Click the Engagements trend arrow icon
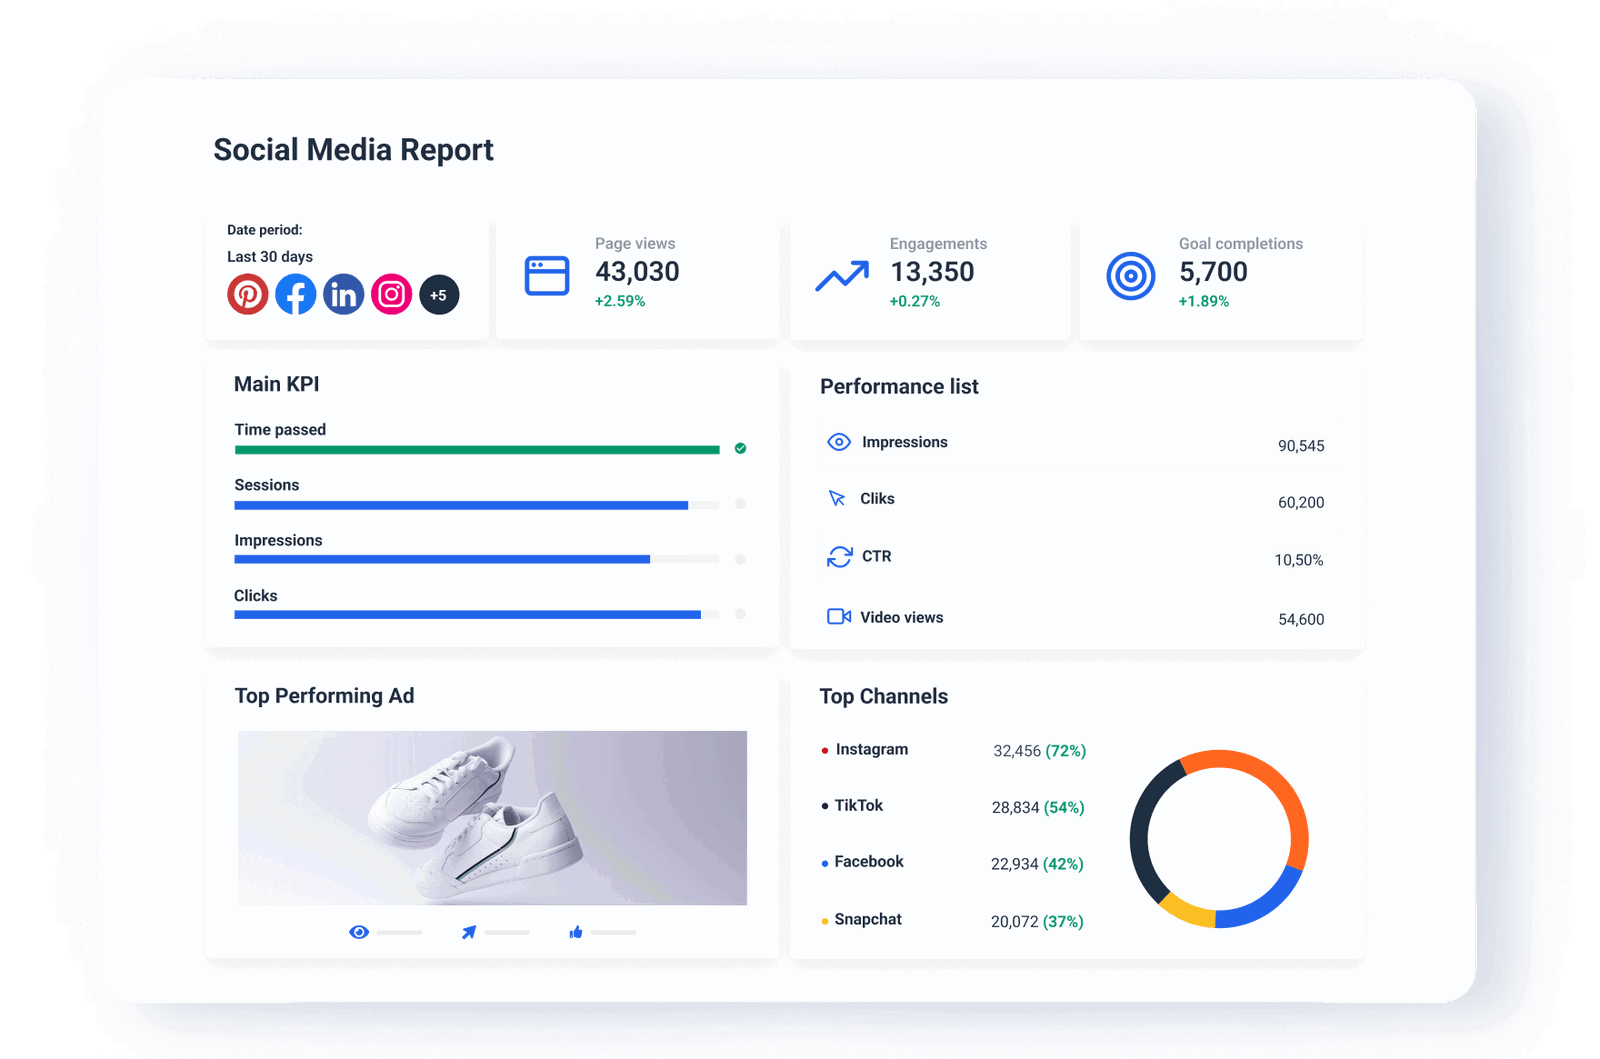 tap(841, 274)
